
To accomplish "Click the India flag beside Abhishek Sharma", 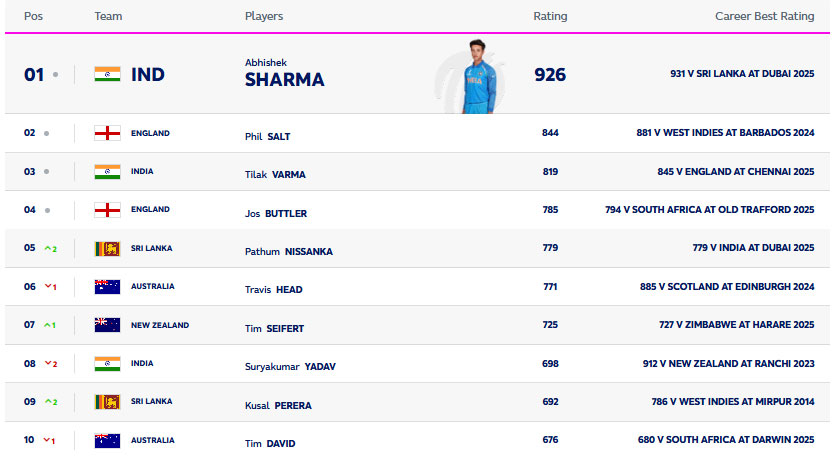I will click(x=107, y=74).
